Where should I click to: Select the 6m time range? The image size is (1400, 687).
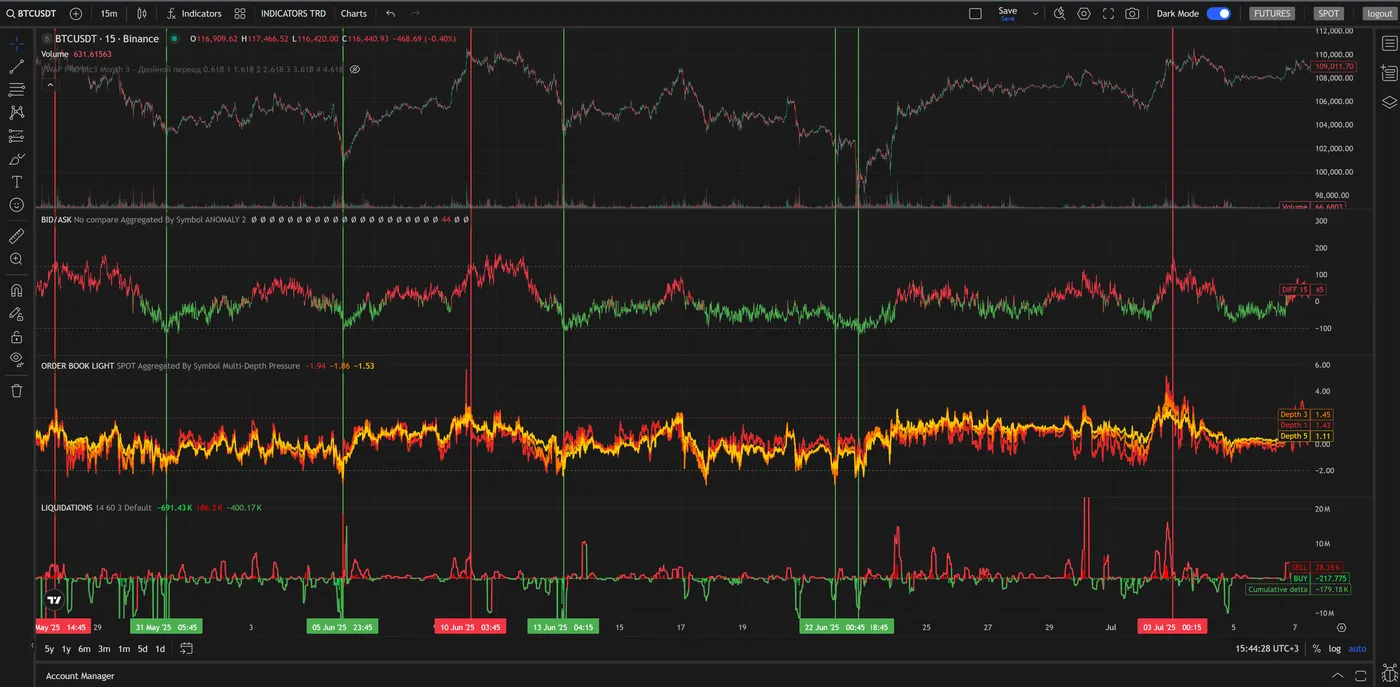(85, 649)
